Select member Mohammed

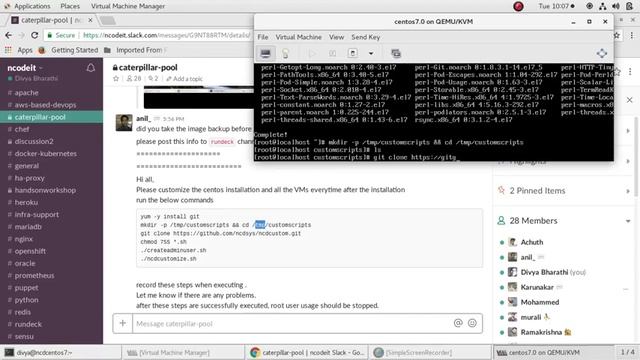(540, 302)
